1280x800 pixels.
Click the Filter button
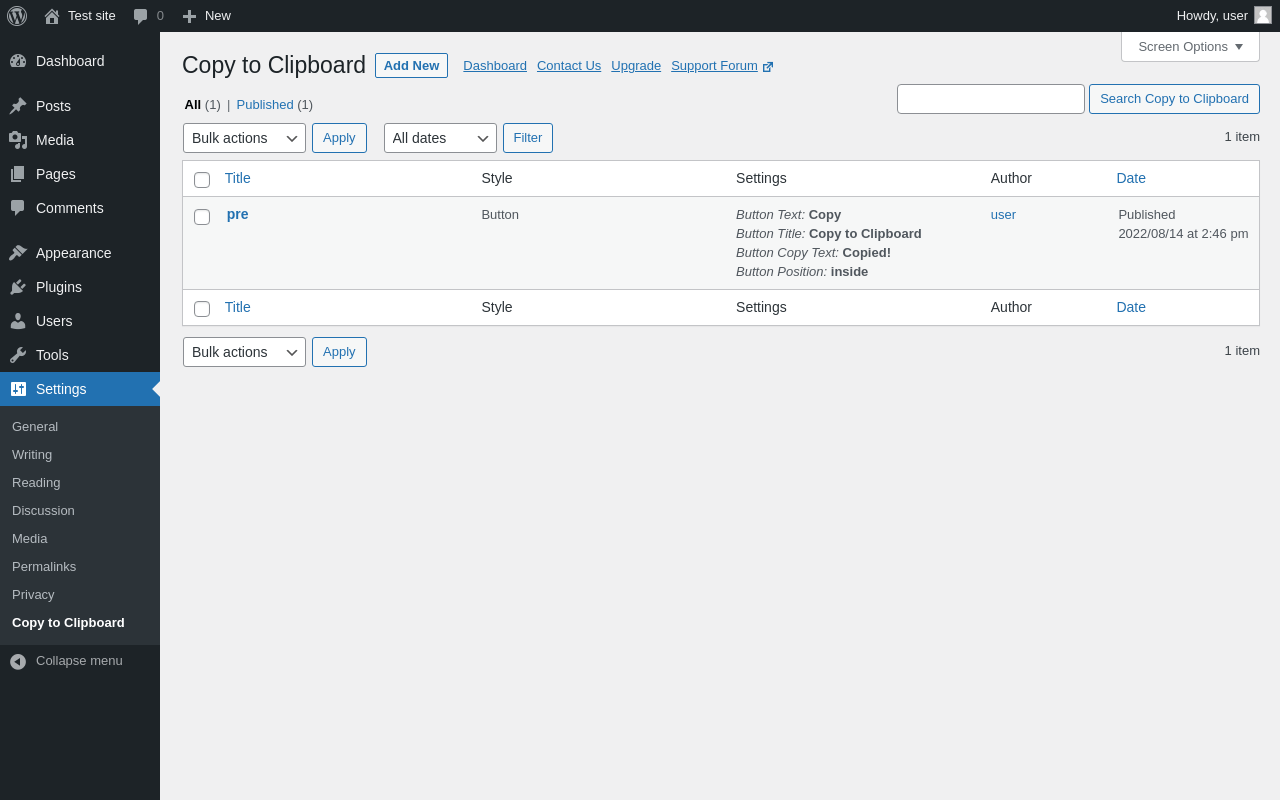[528, 138]
